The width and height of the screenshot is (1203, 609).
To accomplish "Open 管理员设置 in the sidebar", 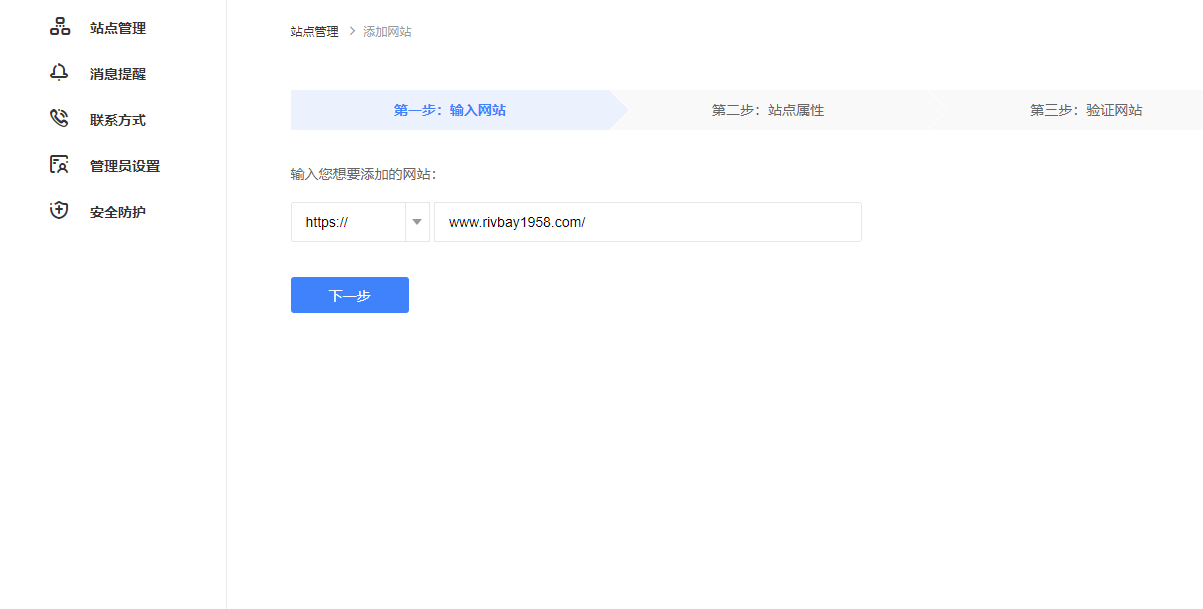I will (x=125, y=166).
